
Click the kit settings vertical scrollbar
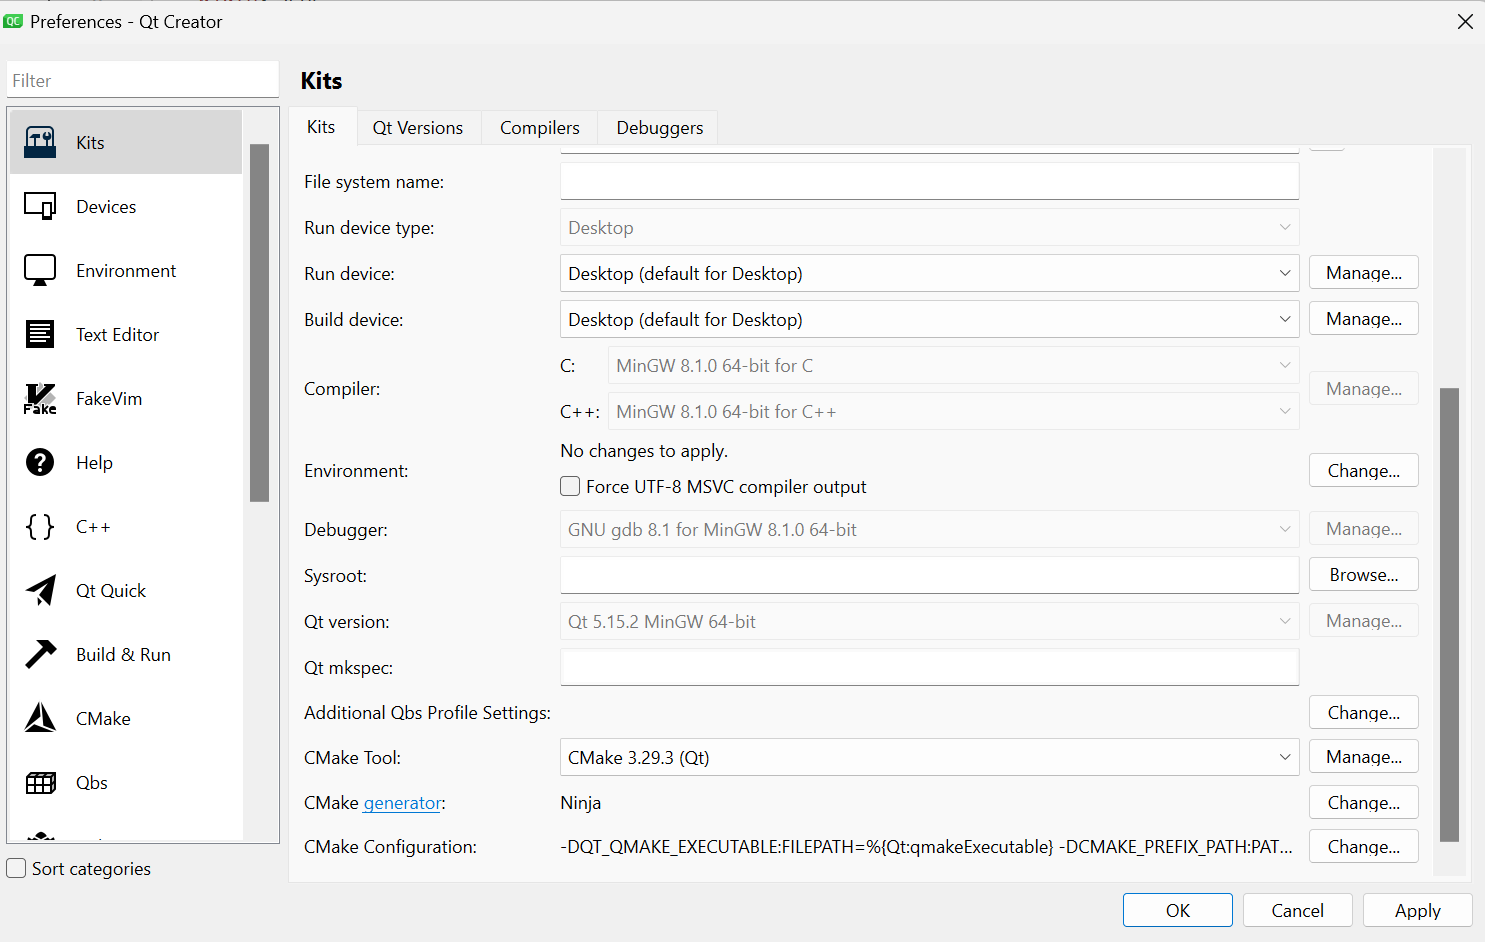point(1449,614)
